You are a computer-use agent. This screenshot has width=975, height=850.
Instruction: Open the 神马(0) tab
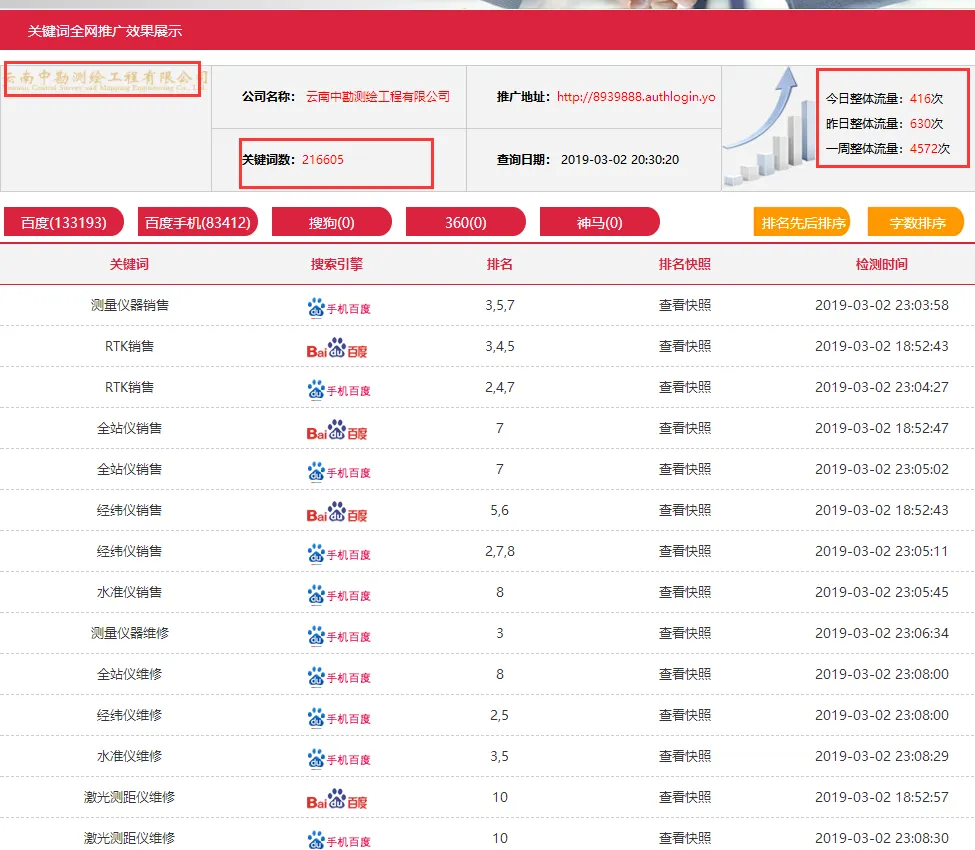tap(600, 222)
